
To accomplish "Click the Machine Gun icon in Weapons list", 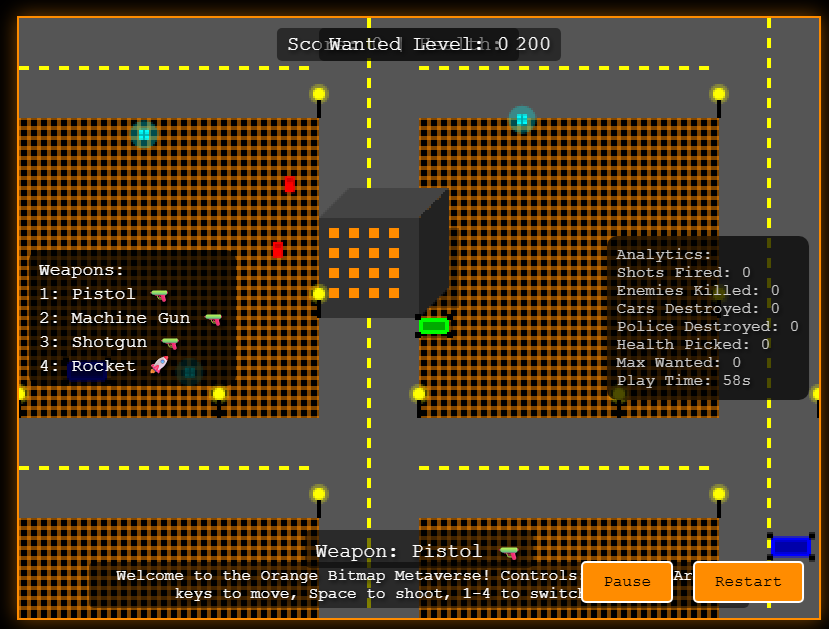I will (213, 319).
